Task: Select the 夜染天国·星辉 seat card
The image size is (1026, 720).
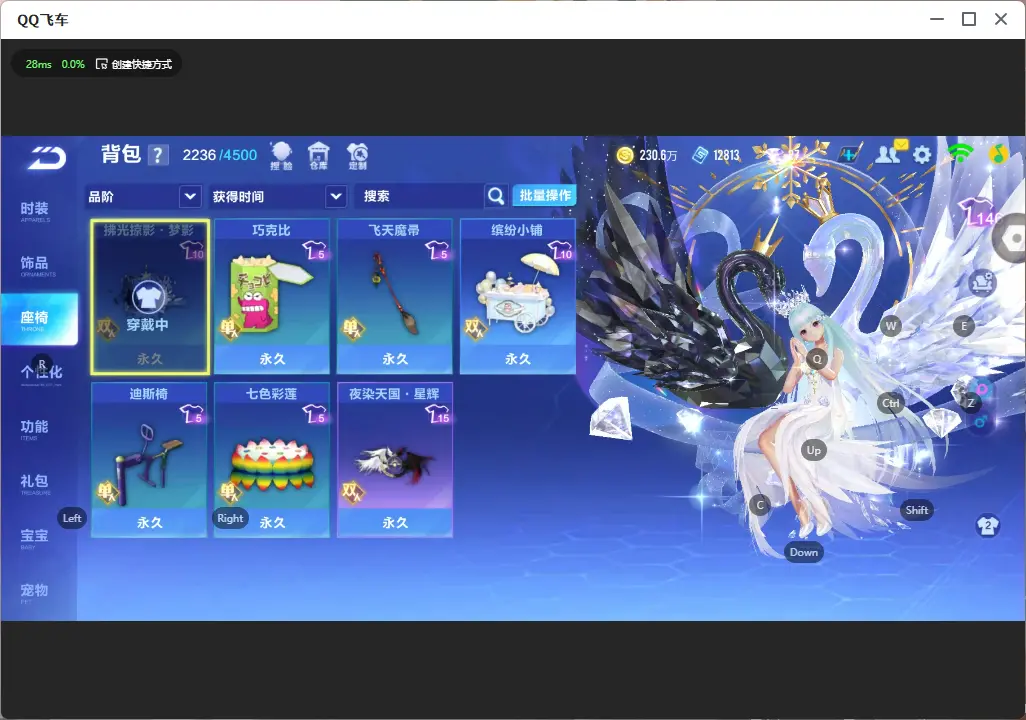Action: 395,460
